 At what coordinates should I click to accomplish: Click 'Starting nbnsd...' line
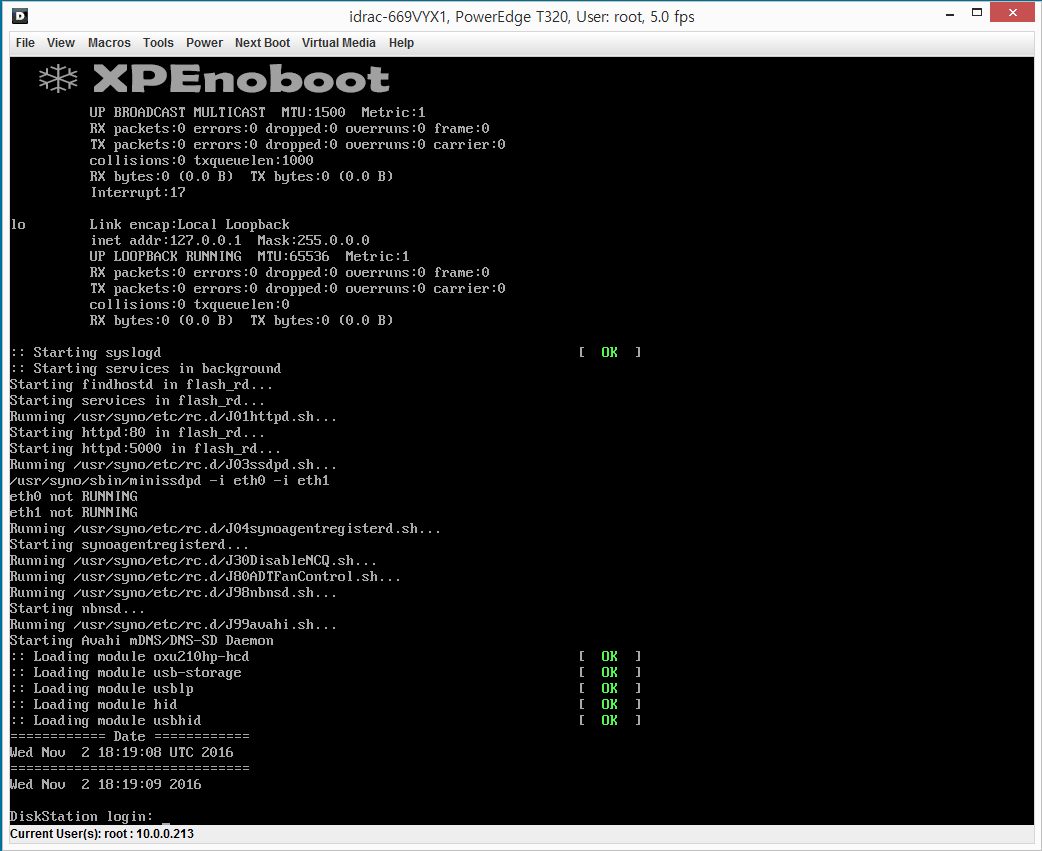pos(77,609)
